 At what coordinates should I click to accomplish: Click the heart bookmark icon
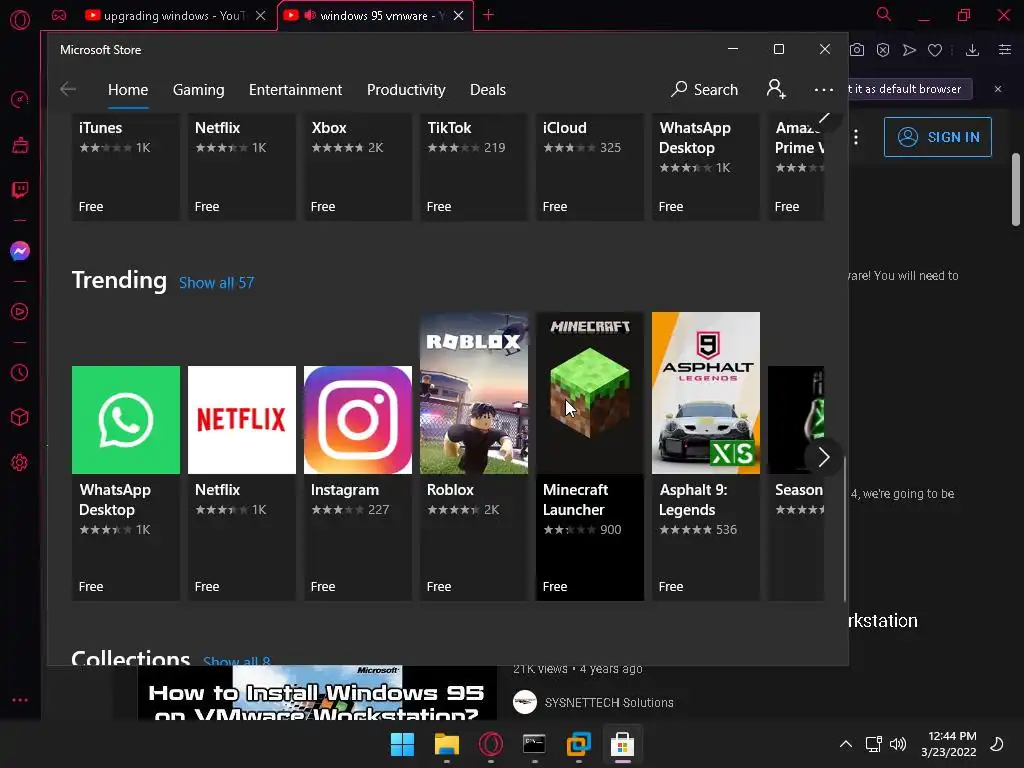tap(935, 50)
